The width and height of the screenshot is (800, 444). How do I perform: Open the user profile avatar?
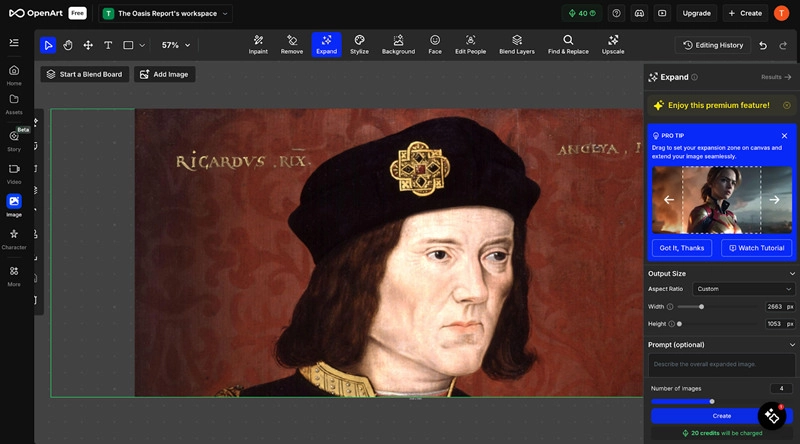click(781, 13)
